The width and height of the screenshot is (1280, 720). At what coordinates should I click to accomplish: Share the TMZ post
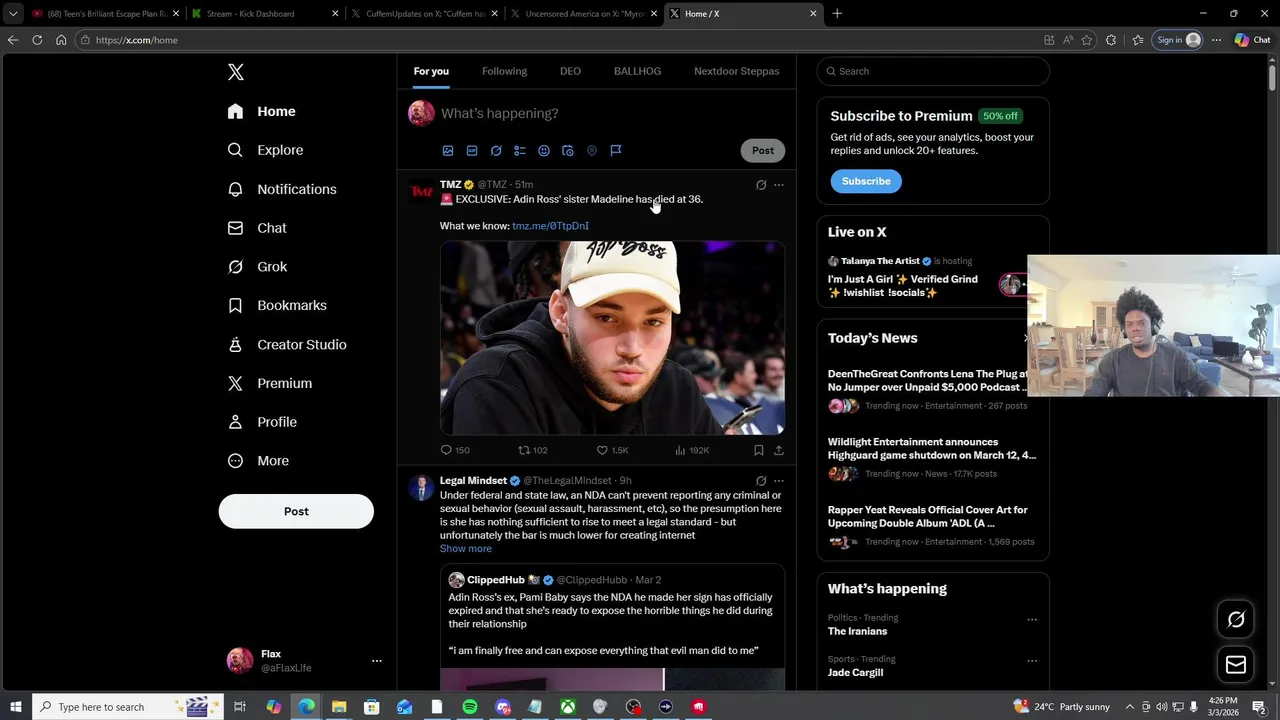(779, 450)
